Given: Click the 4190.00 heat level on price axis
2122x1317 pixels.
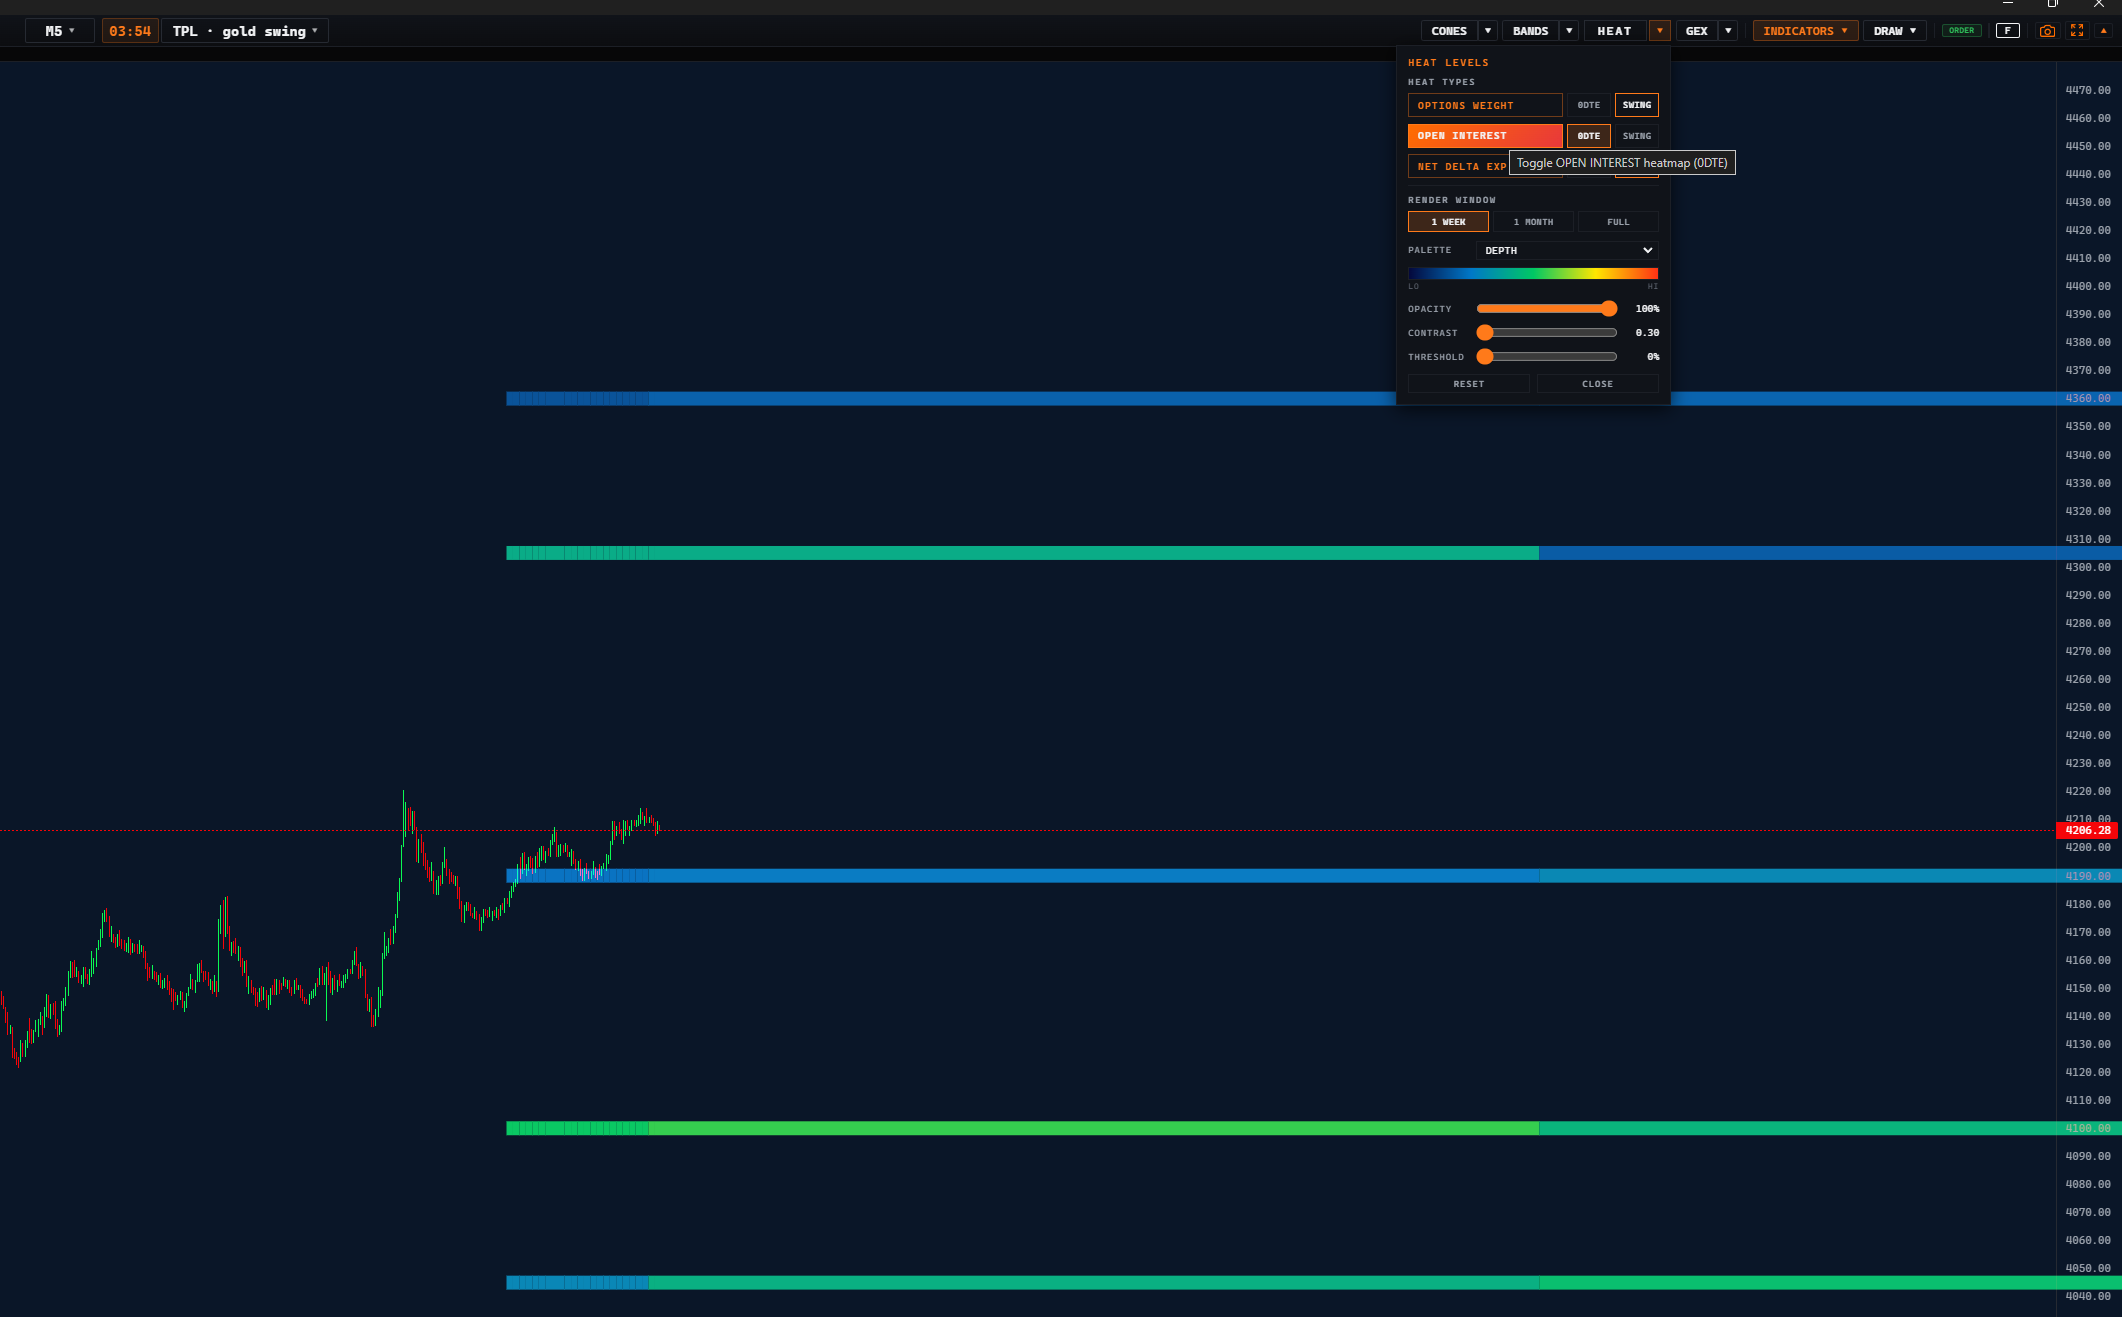Looking at the screenshot, I should click(x=2088, y=876).
